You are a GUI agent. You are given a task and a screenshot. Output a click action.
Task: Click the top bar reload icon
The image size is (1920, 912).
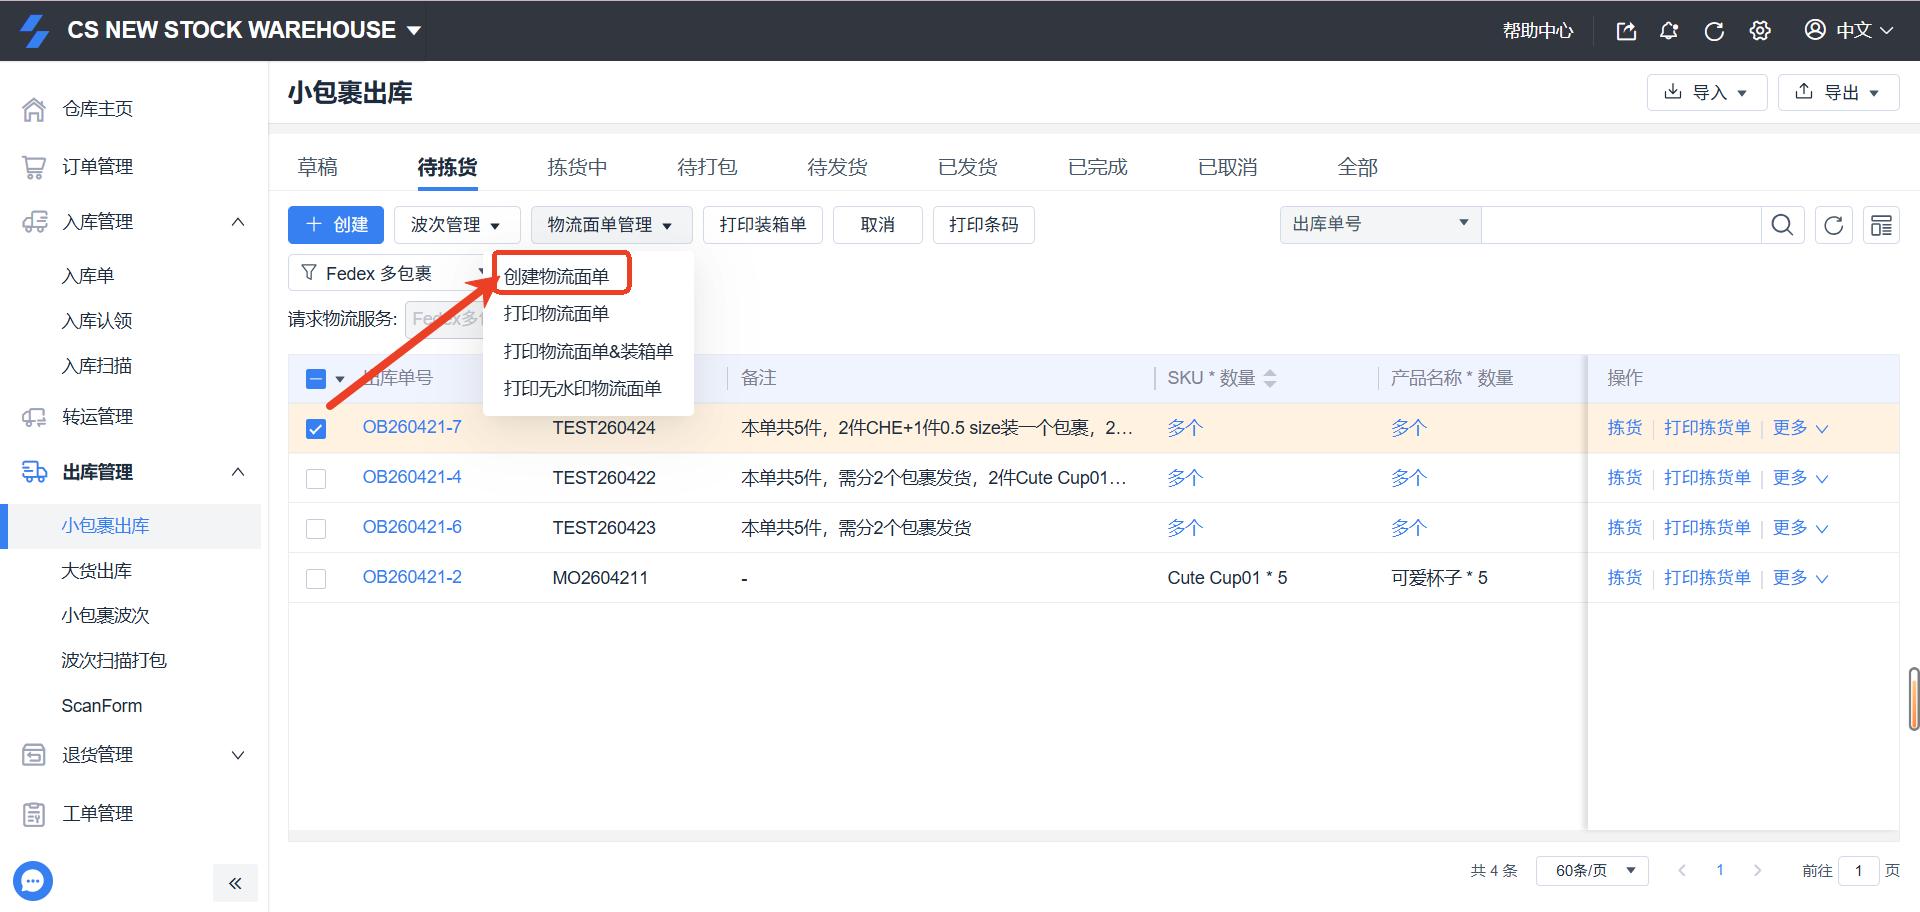(1714, 31)
